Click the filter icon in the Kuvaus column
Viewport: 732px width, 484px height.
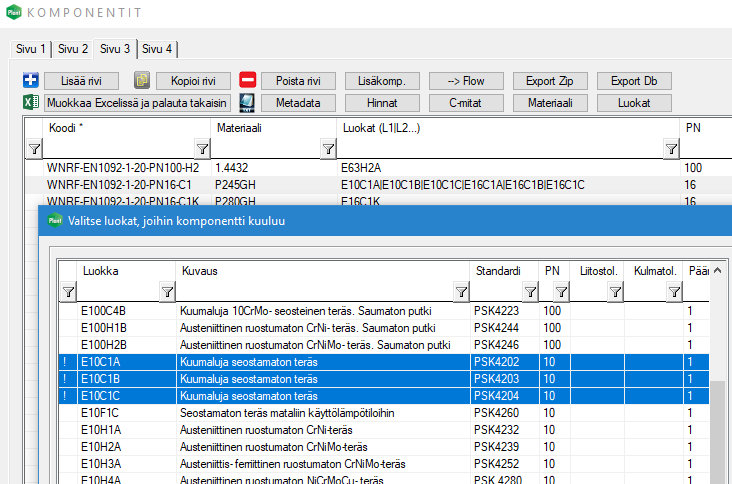point(461,292)
